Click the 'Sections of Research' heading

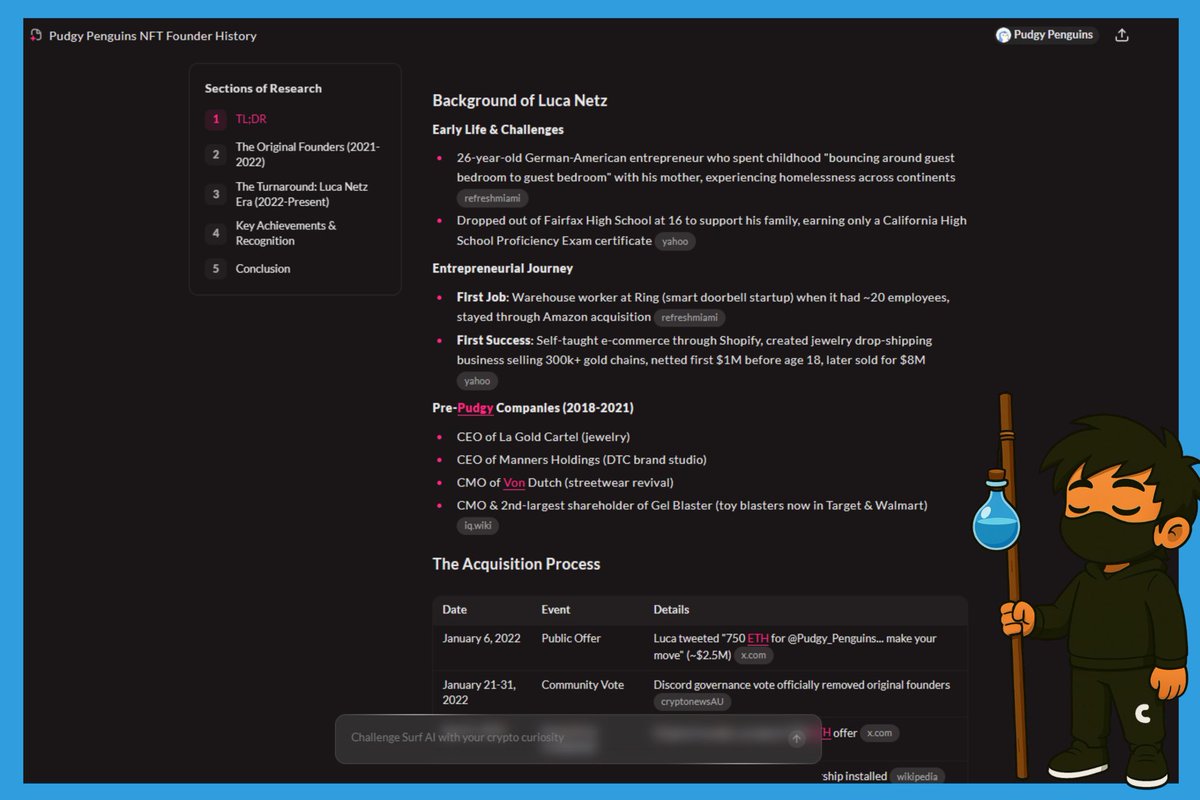click(x=263, y=88)
